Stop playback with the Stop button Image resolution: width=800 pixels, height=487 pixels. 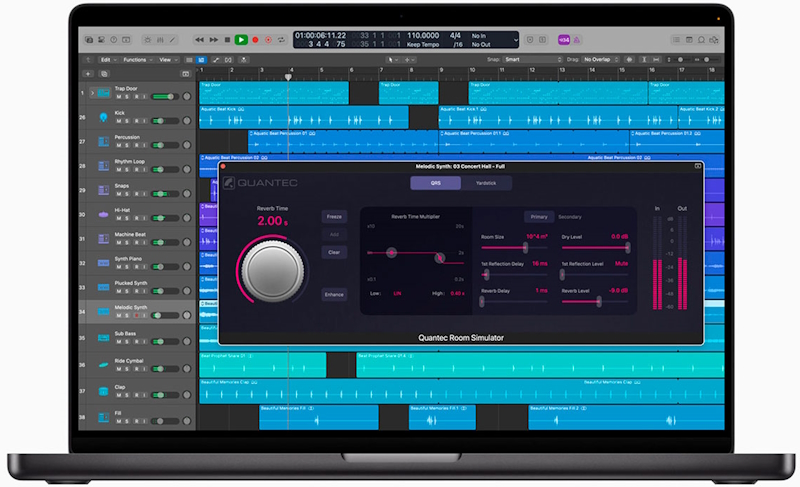228,40
